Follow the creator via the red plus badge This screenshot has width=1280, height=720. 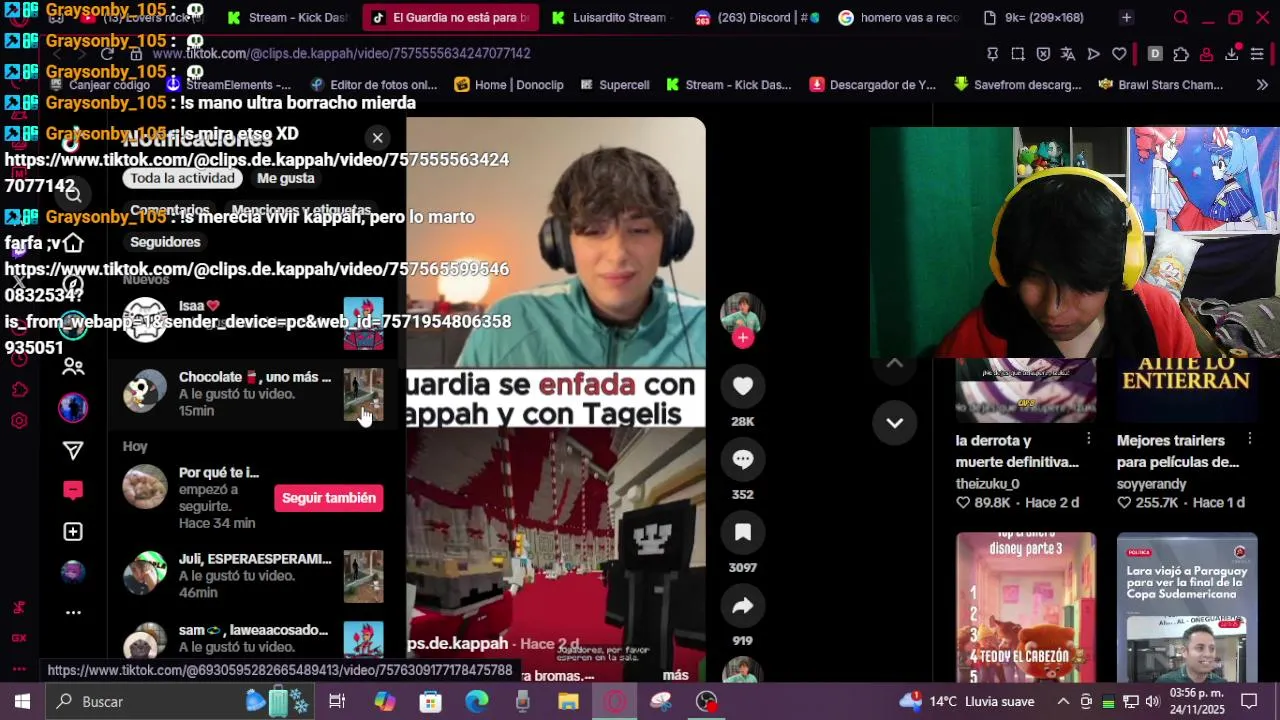click(x=742, y=338)
